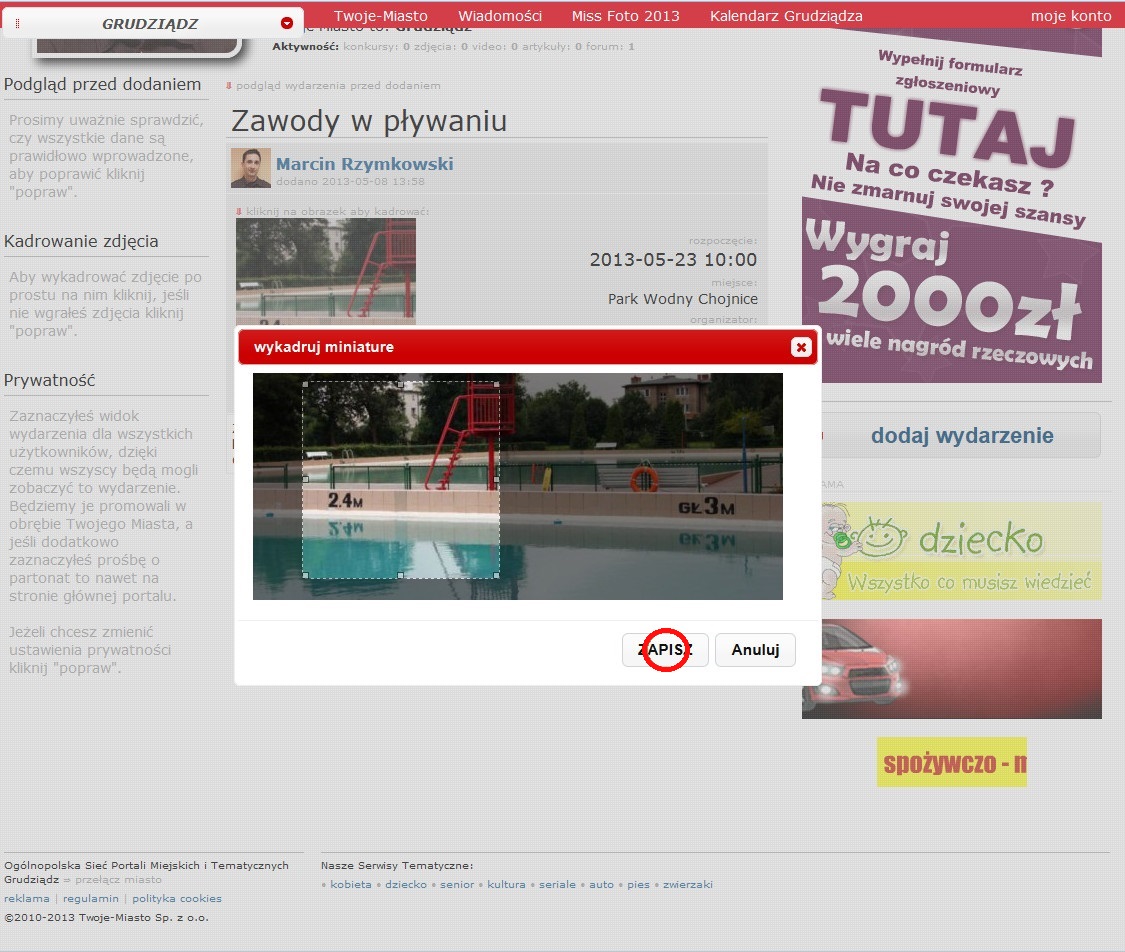
Task: Open moje konto menu item
Action: 1070,16
